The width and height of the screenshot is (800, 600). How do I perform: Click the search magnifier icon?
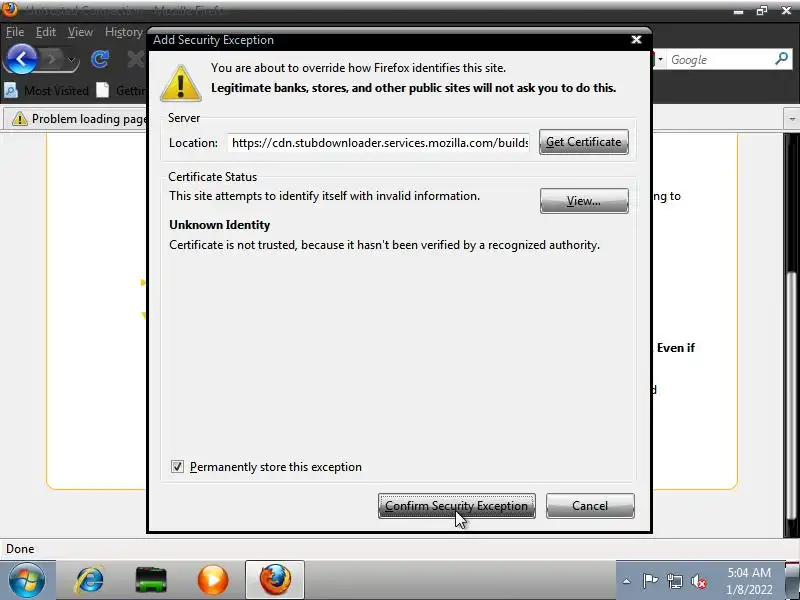coord(781,59)
